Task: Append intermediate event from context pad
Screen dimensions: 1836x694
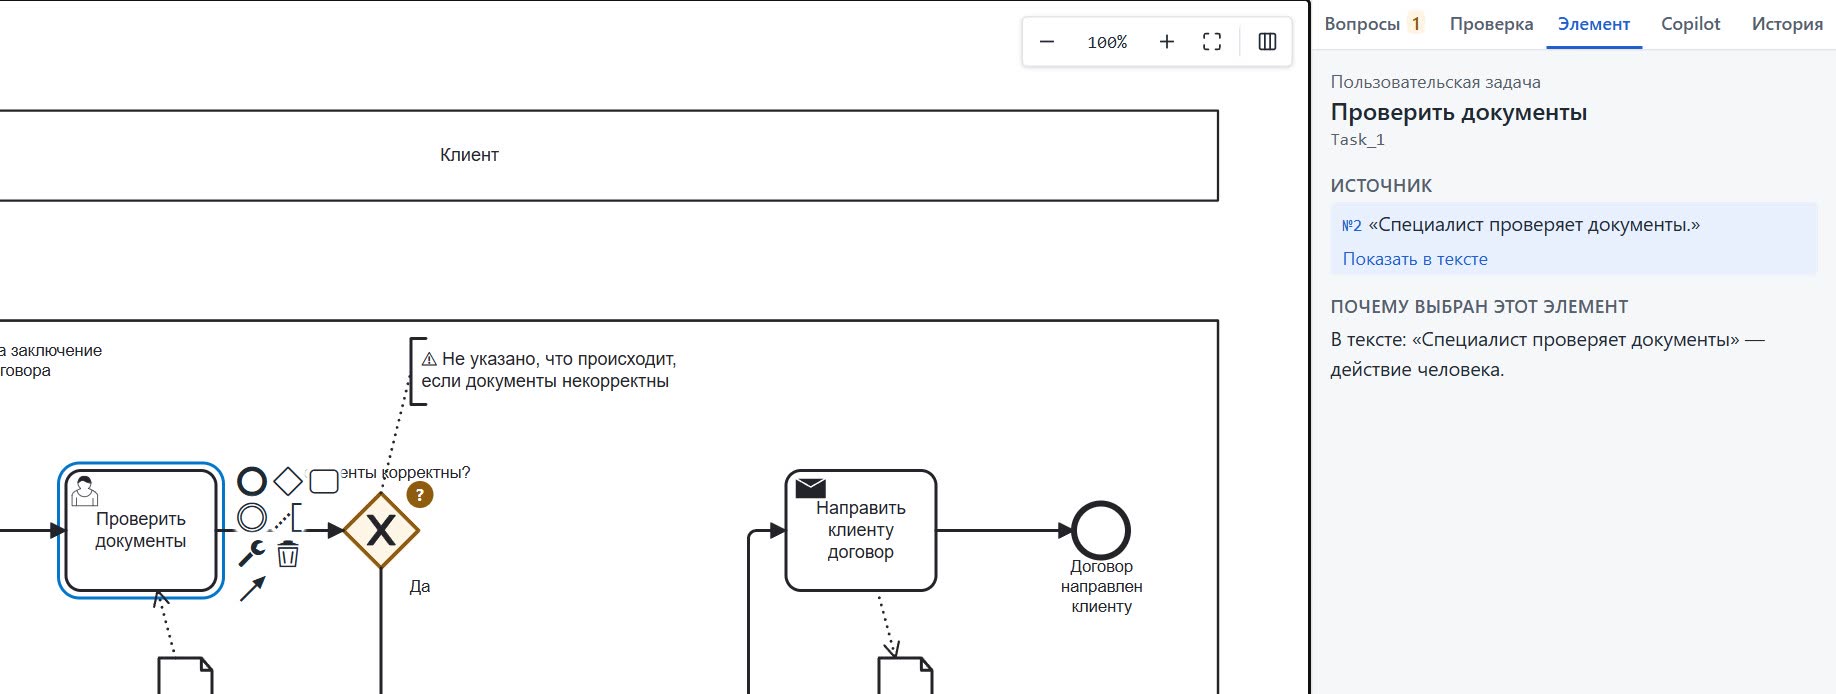Action: (x=252, y=517)
